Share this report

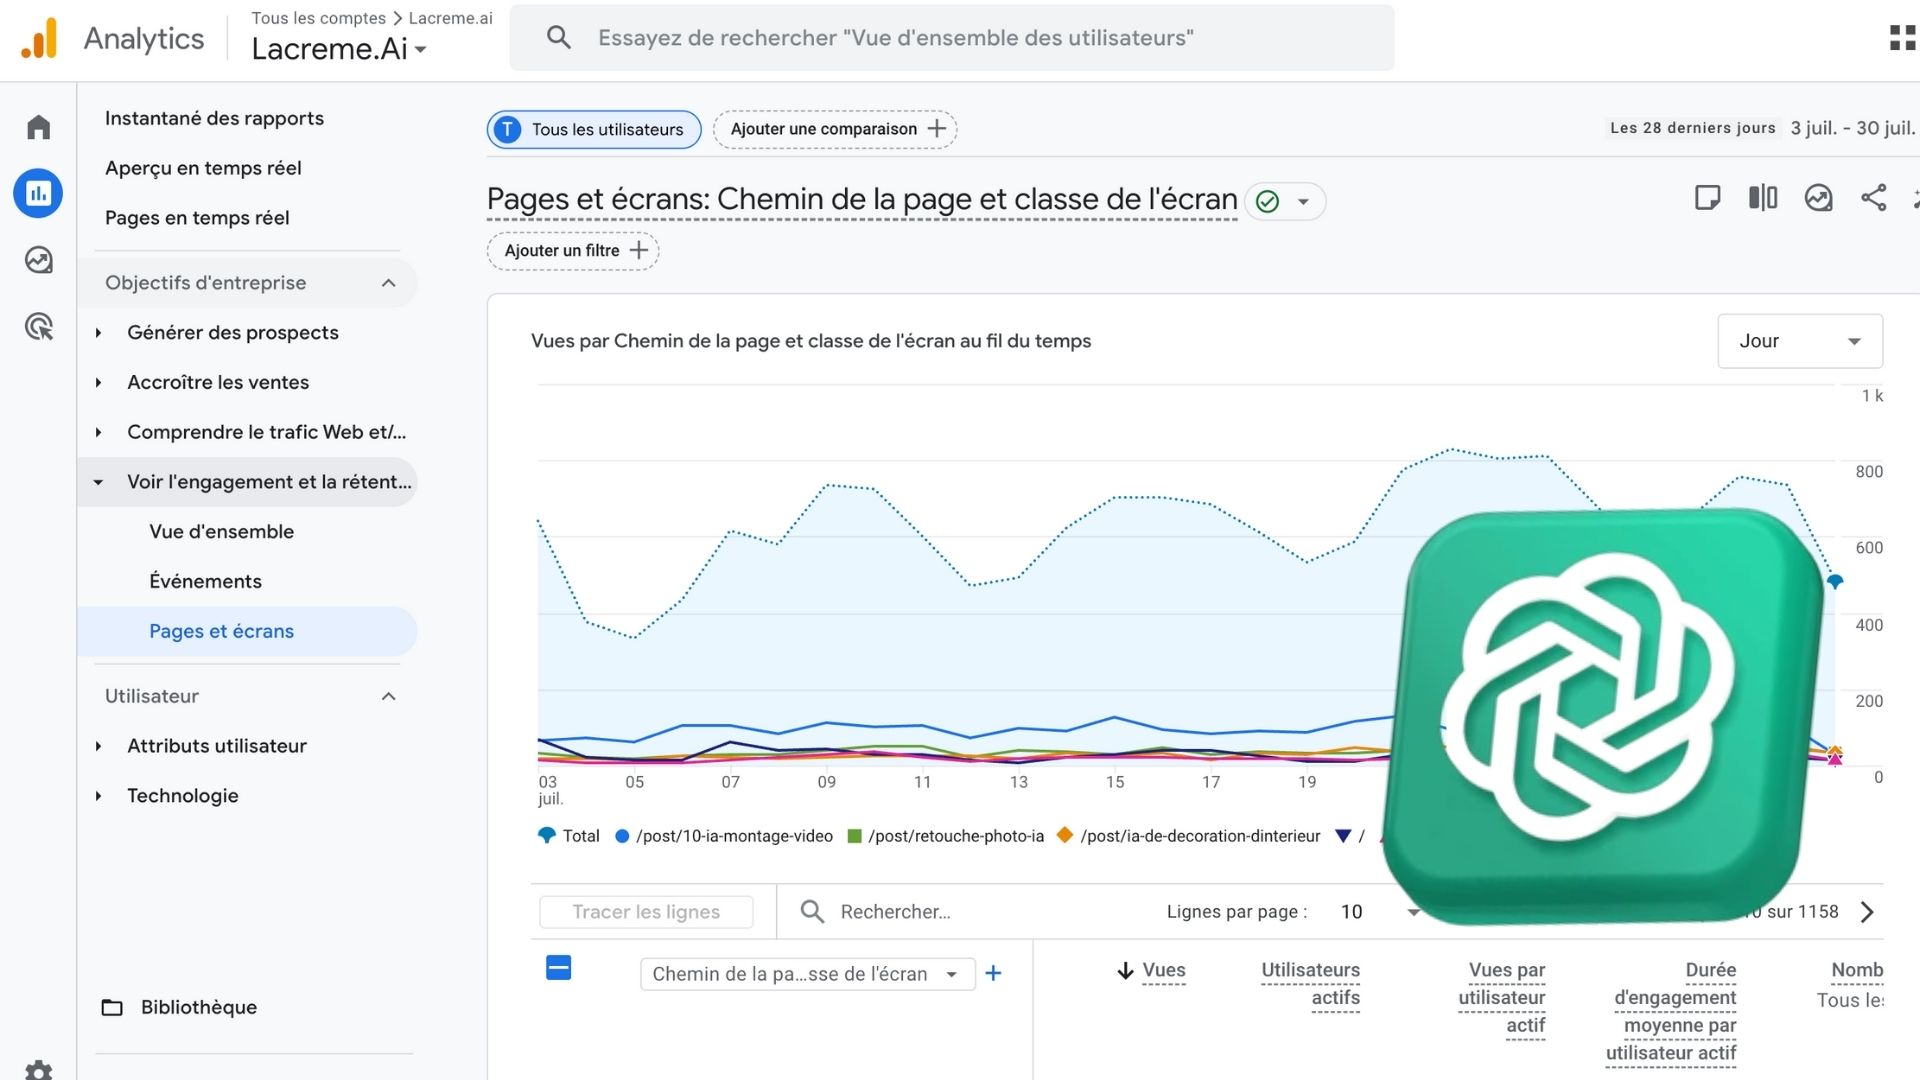point(1874,198)
